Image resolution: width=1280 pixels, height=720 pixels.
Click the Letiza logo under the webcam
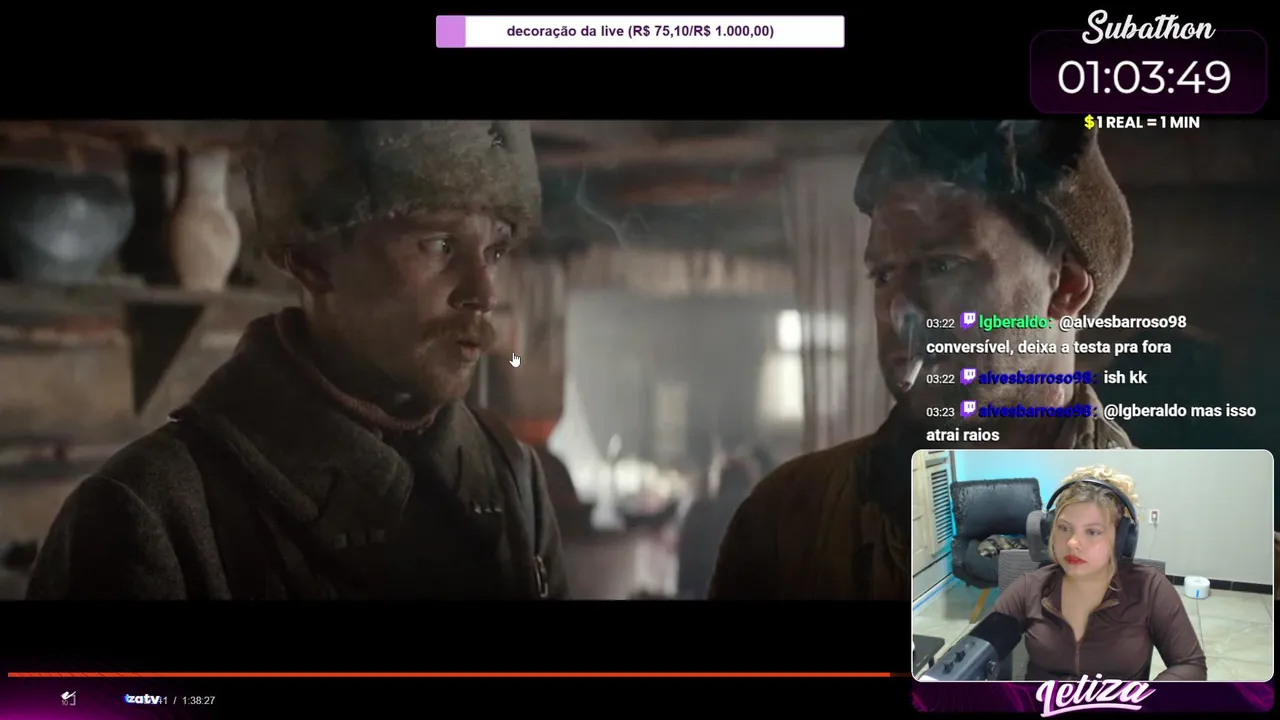pyautogui.click(x=1095, y=697)
